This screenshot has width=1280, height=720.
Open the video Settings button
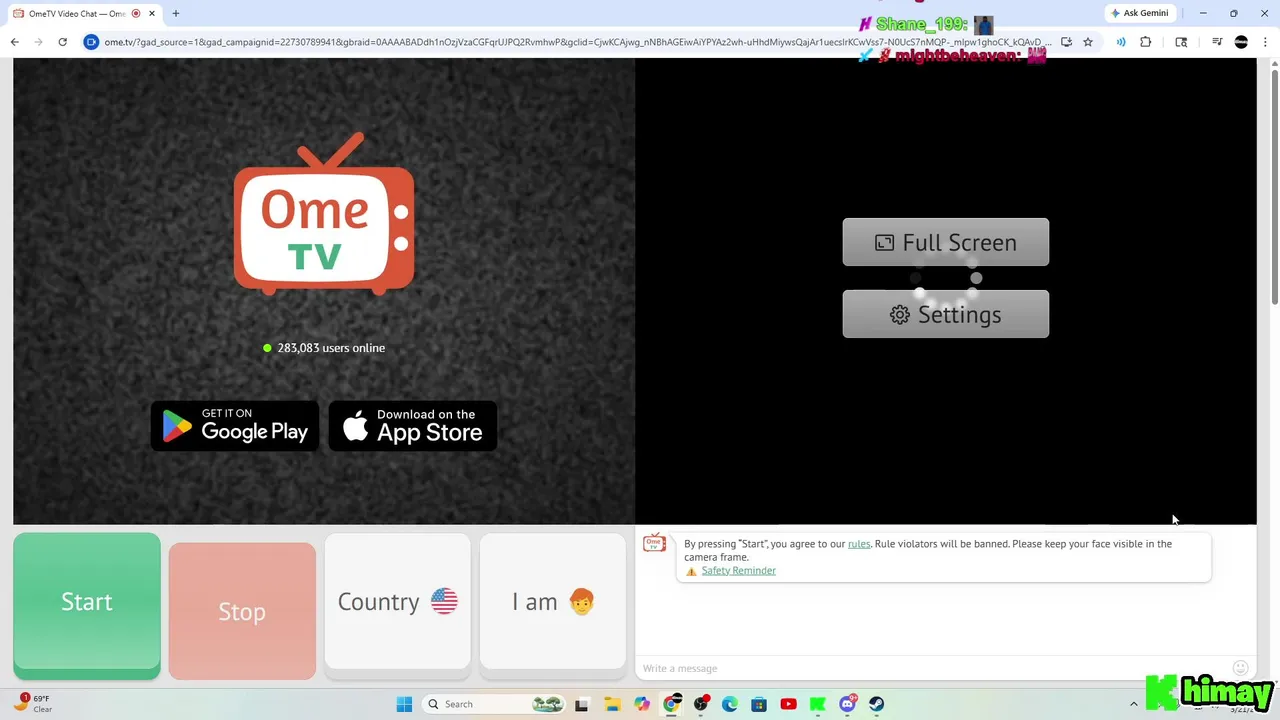click(x=946, y=314)
